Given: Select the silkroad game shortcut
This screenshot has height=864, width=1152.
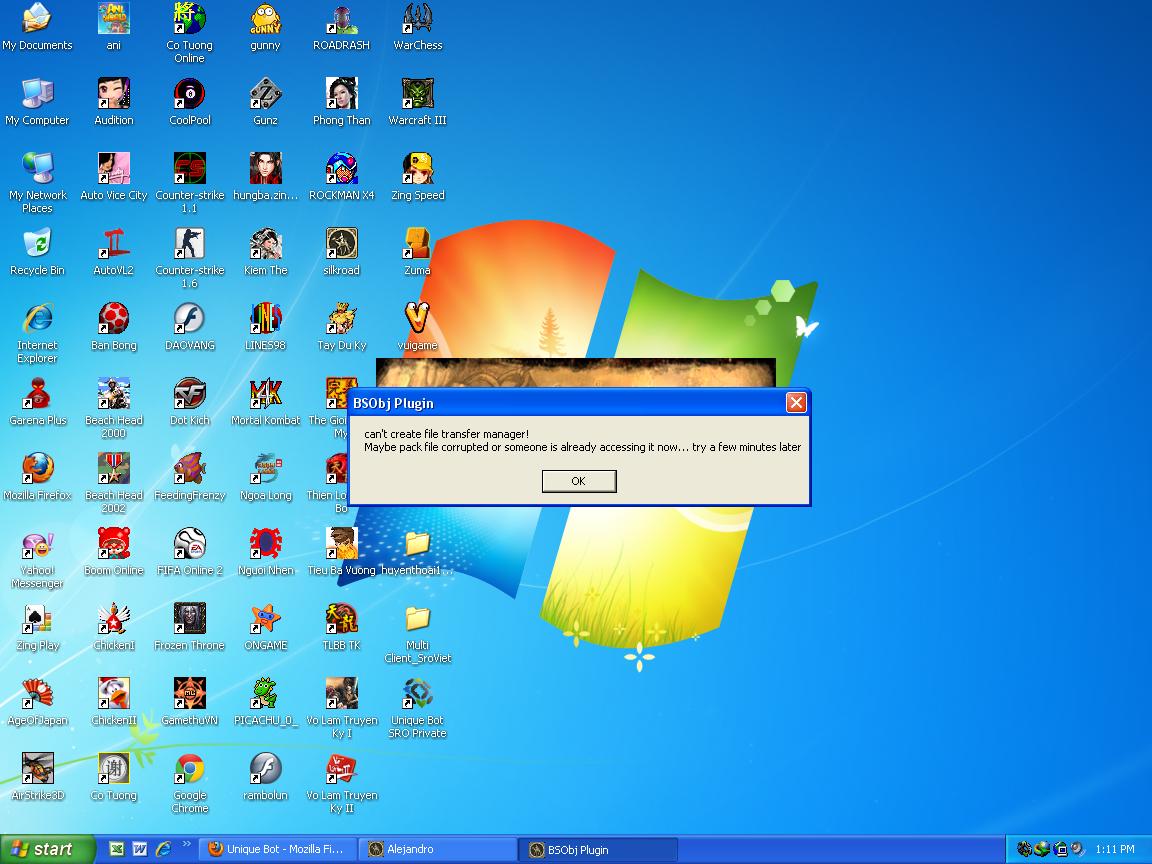Looking at the screenshot, I should click(342, 253).
